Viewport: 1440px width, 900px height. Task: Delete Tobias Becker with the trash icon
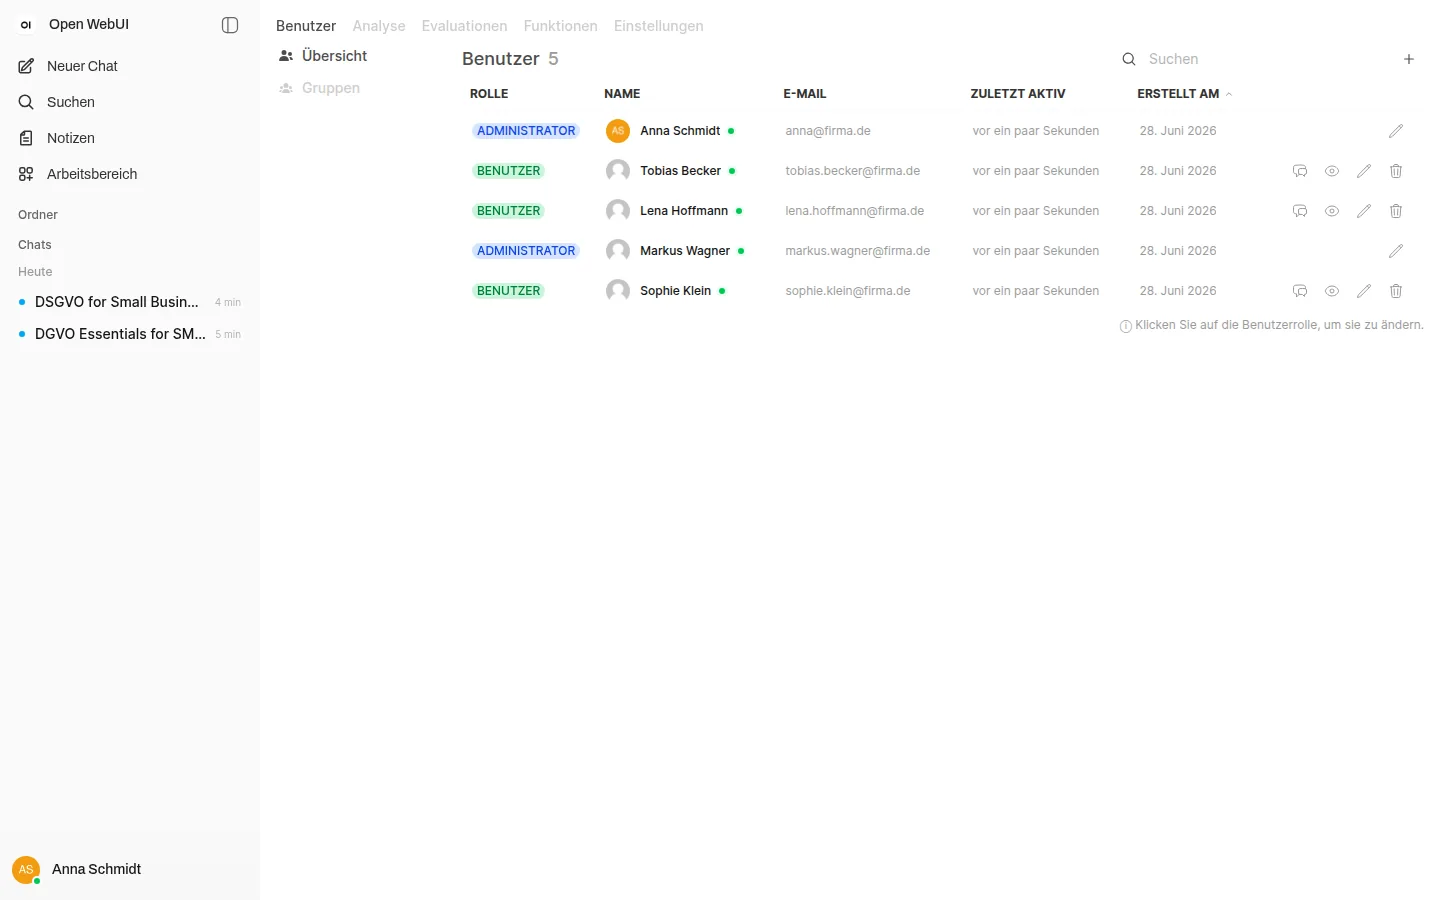tap(1396, 171)
